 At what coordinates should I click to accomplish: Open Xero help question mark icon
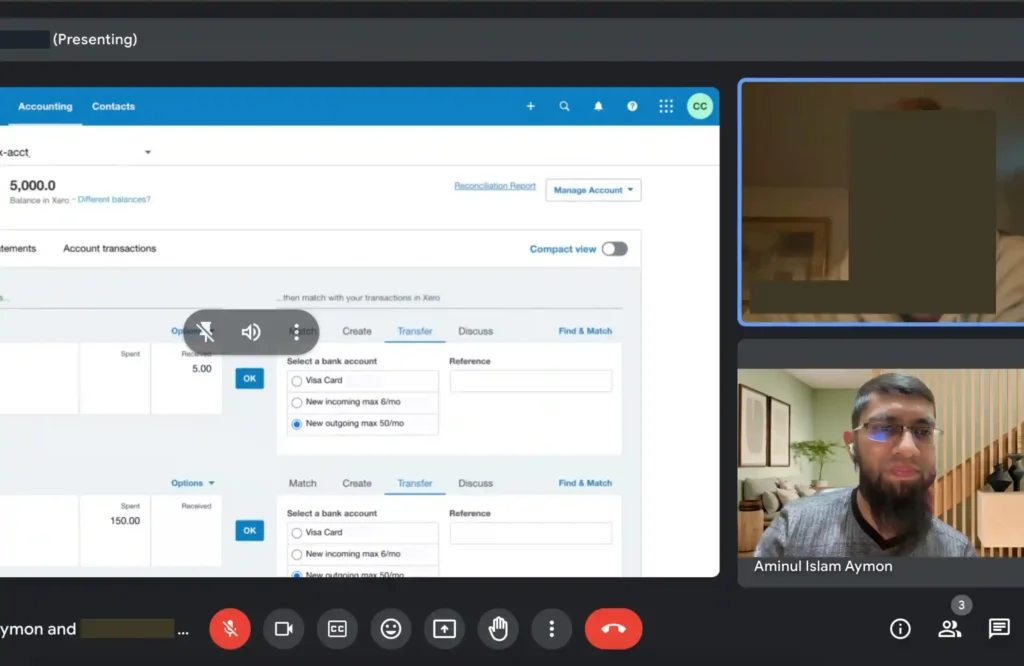pos(632,106)
